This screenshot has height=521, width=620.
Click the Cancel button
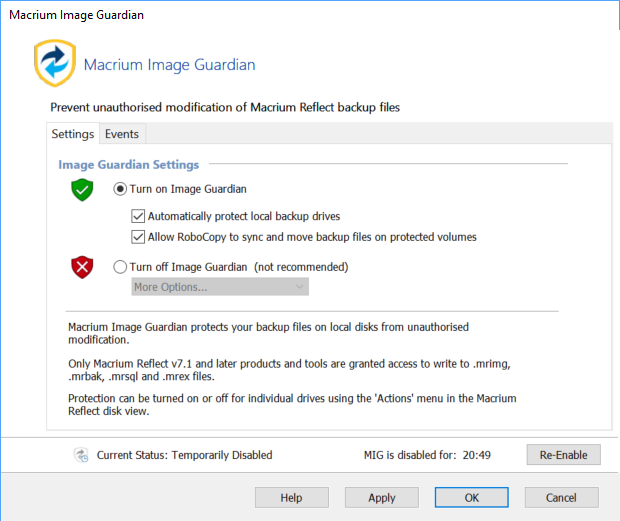click(561, 498)
